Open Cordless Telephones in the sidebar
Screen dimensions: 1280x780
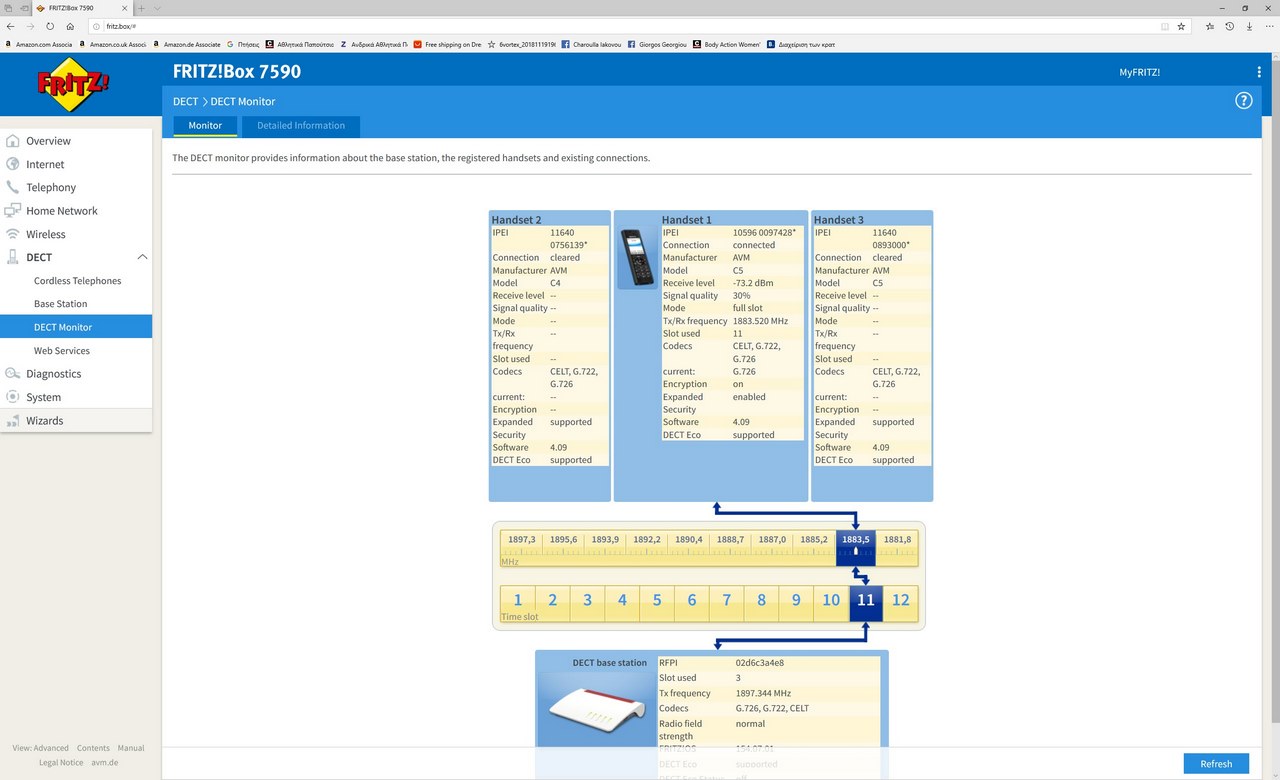coord(77,281)
